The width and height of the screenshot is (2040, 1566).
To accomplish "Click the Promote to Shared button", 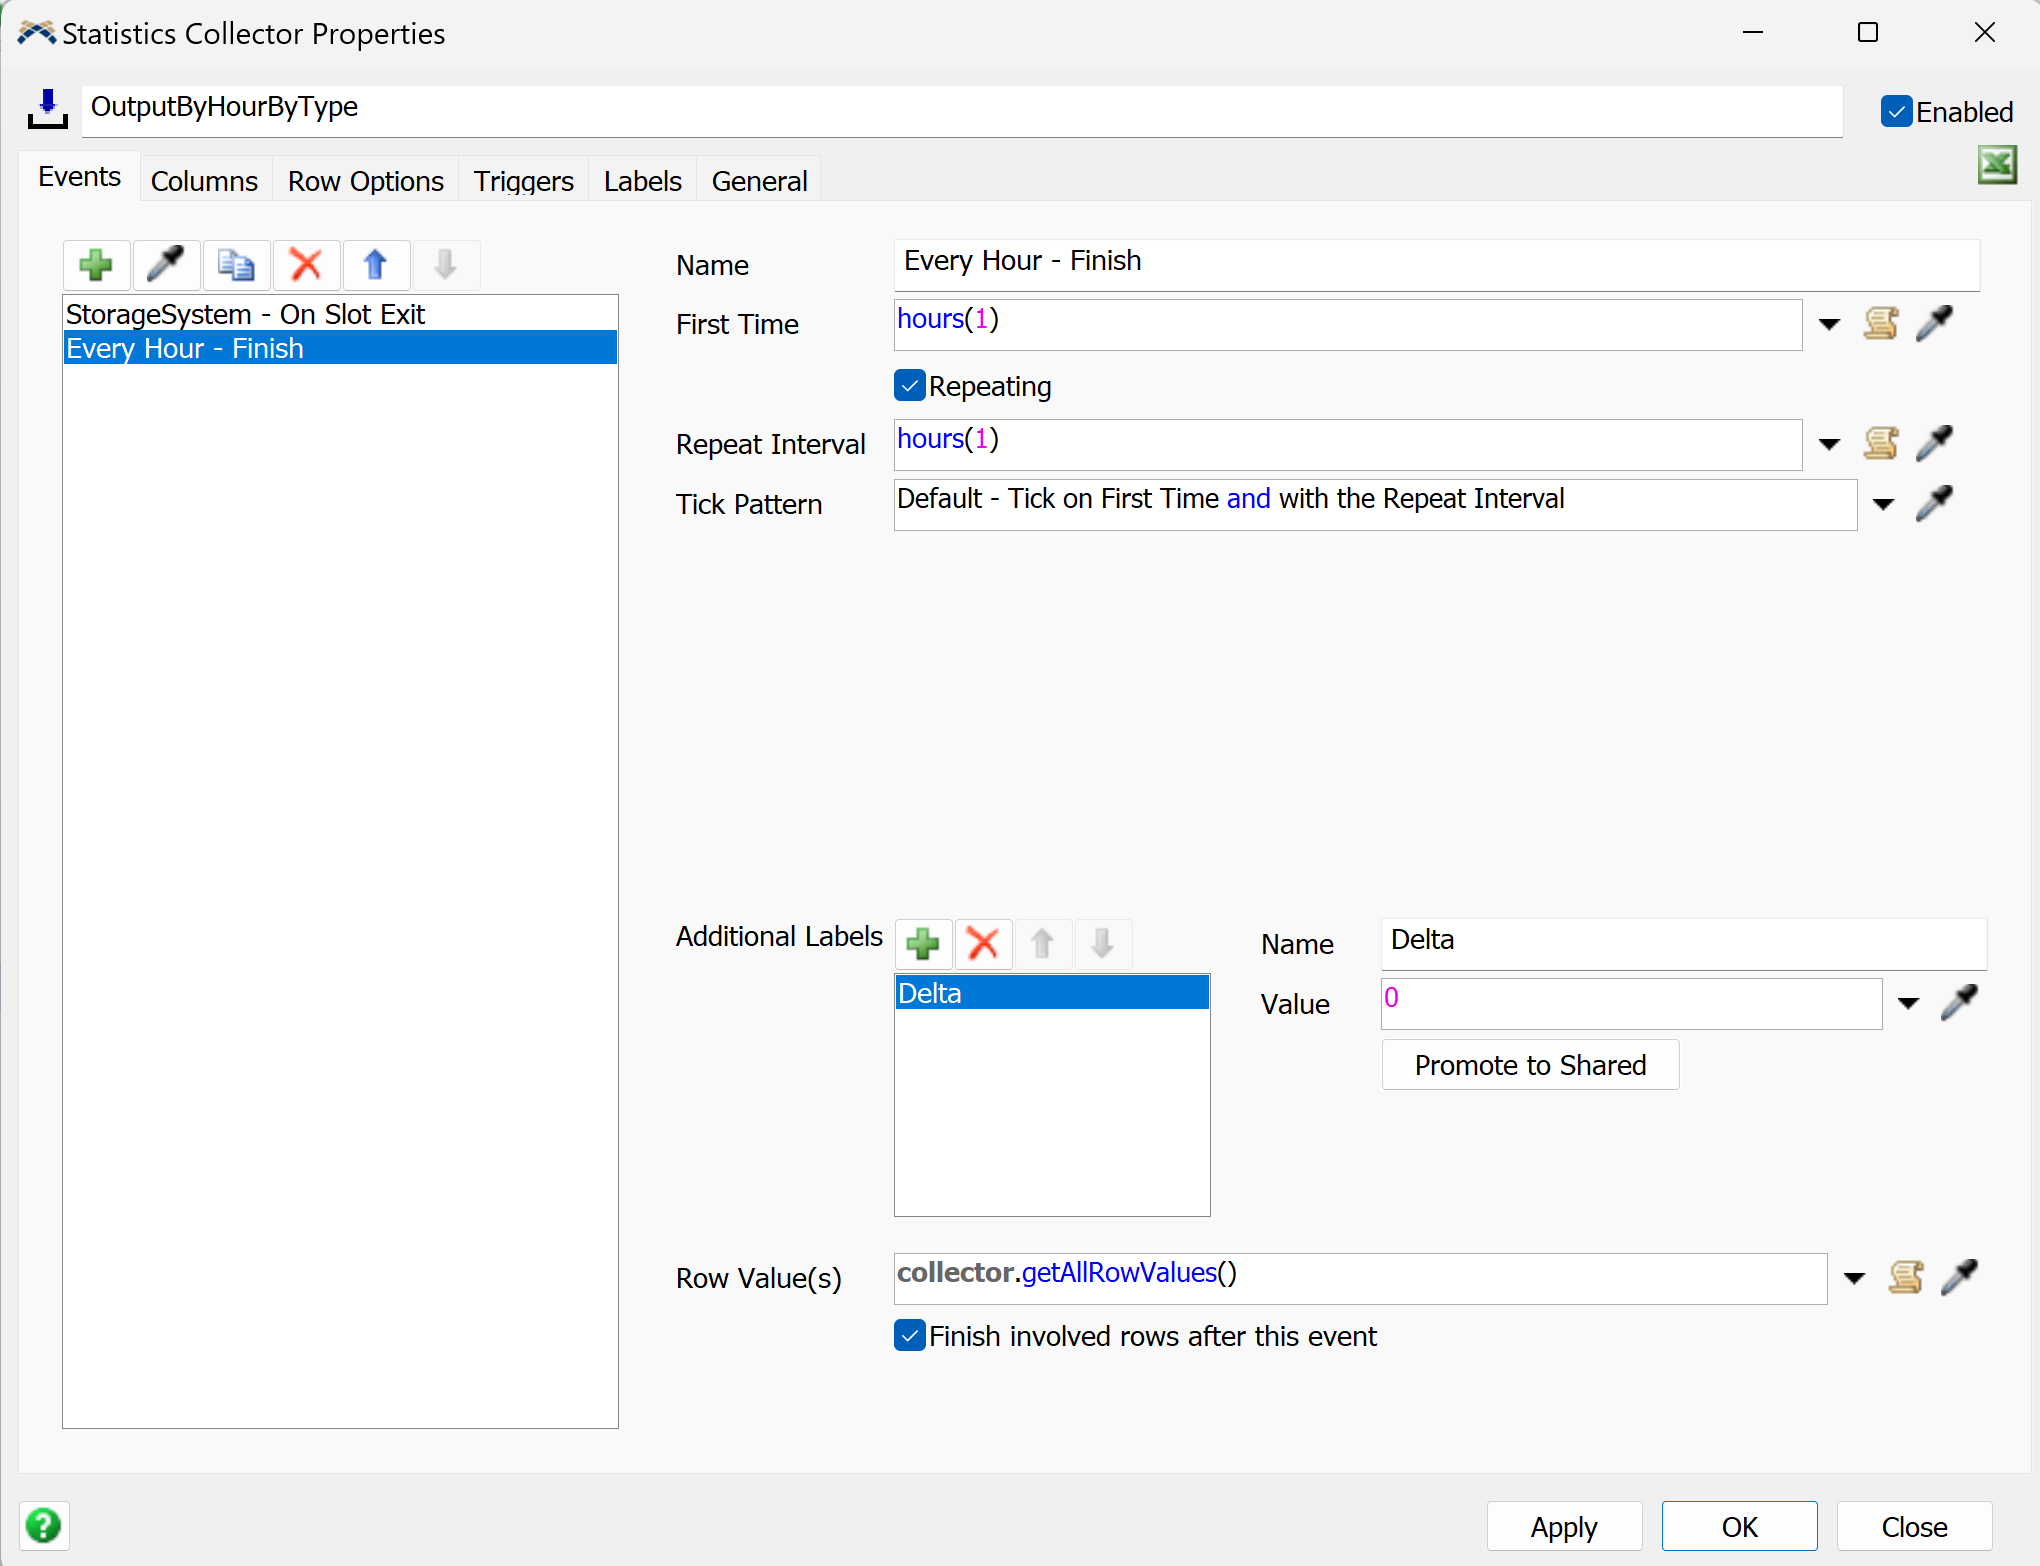I will coord(1530,1065).
